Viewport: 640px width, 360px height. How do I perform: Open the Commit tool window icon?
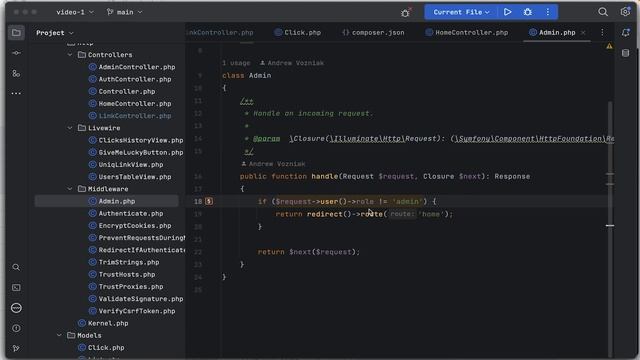[16, 53]
